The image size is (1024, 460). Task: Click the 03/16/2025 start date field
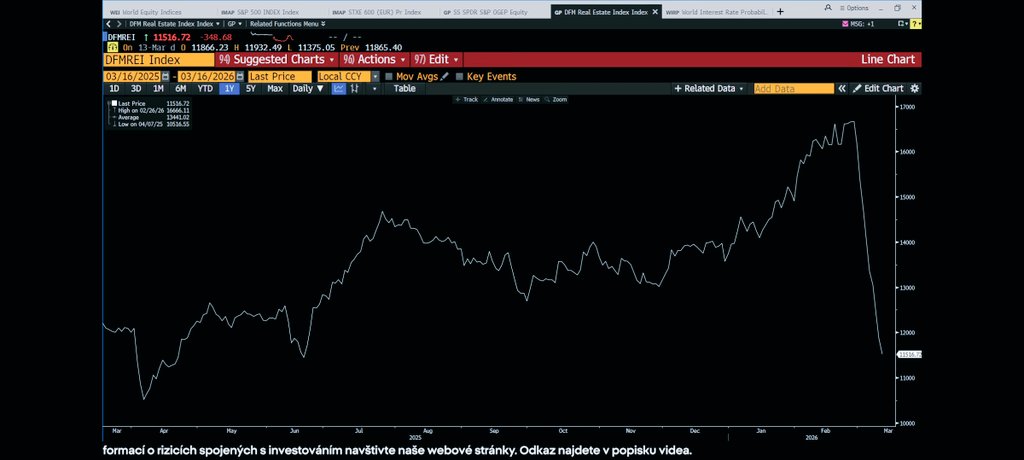click(132, 76)
